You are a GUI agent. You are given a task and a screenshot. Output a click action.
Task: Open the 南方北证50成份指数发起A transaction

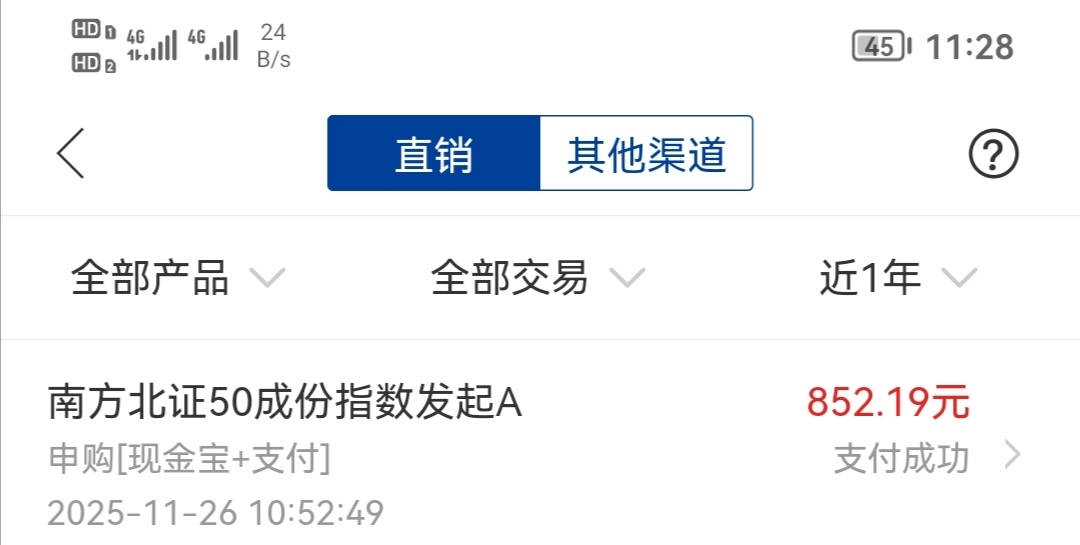[x=540, y=455]
